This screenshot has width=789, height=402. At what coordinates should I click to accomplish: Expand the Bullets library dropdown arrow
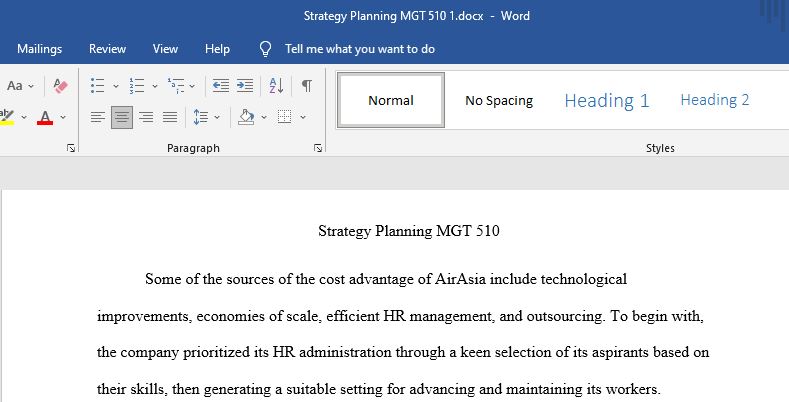(x=116, y=86)
